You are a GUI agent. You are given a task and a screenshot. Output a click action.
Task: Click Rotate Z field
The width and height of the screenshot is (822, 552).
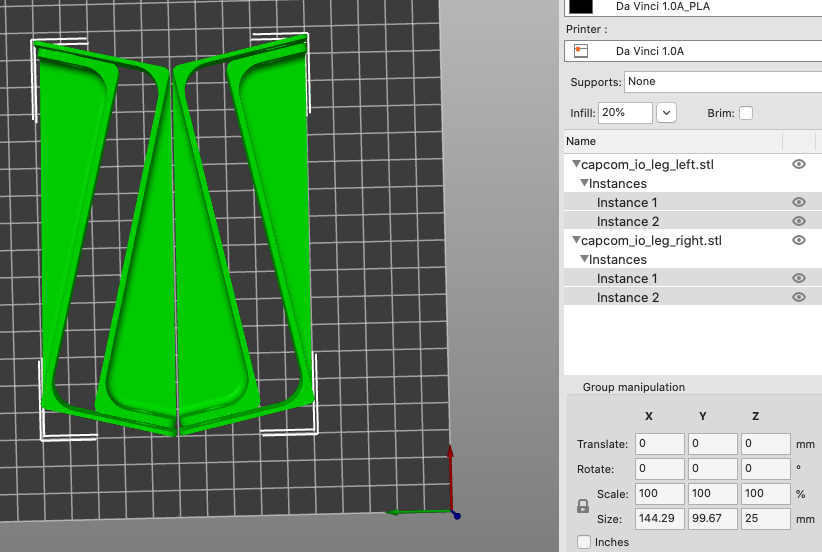click(x=765, y=469)
